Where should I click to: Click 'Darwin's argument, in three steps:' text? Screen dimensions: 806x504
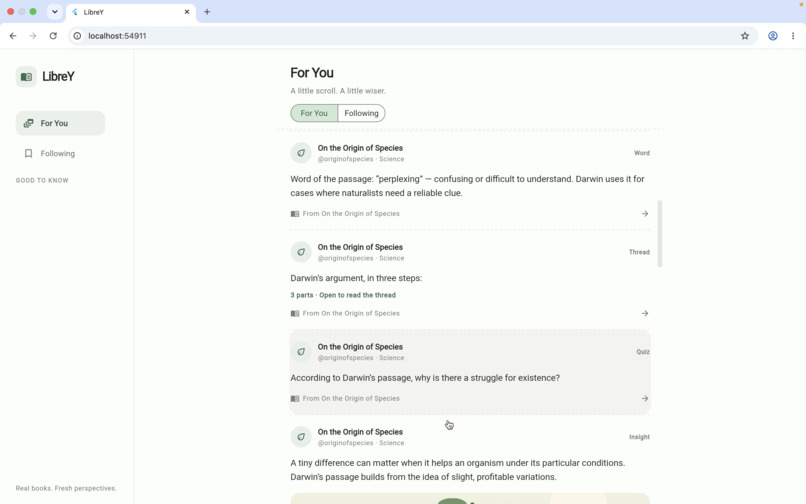coord(356,278)
